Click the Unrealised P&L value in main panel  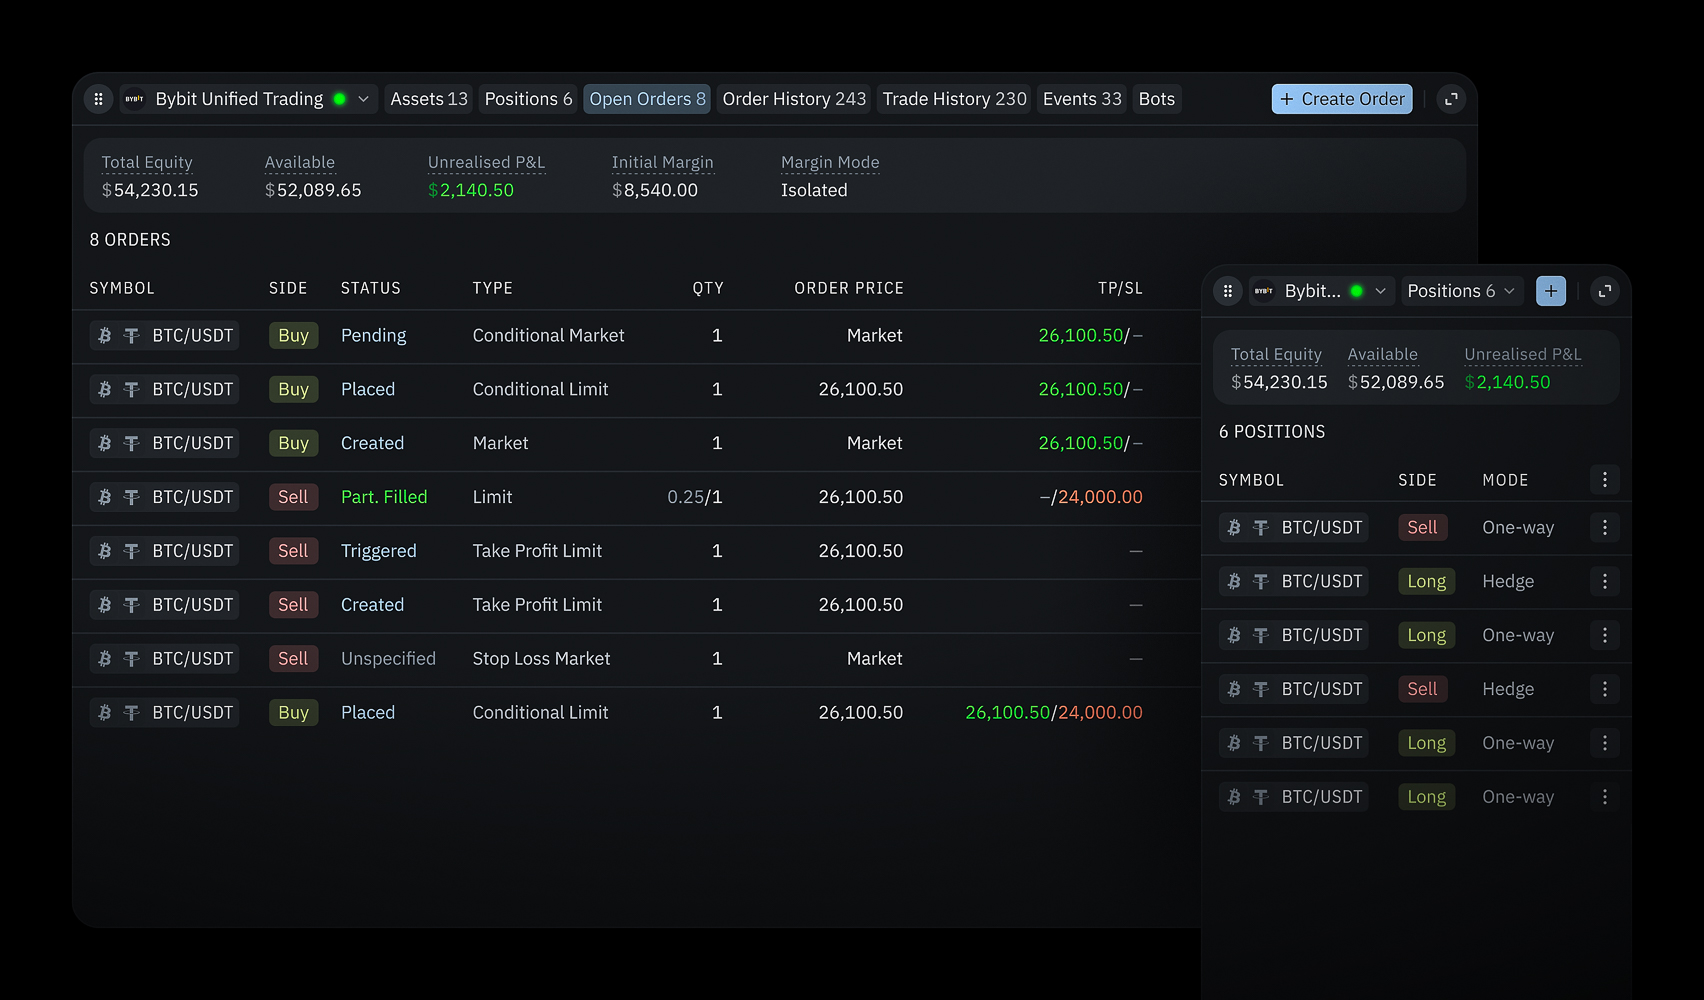pyautogui.click(x=471, y=190)
